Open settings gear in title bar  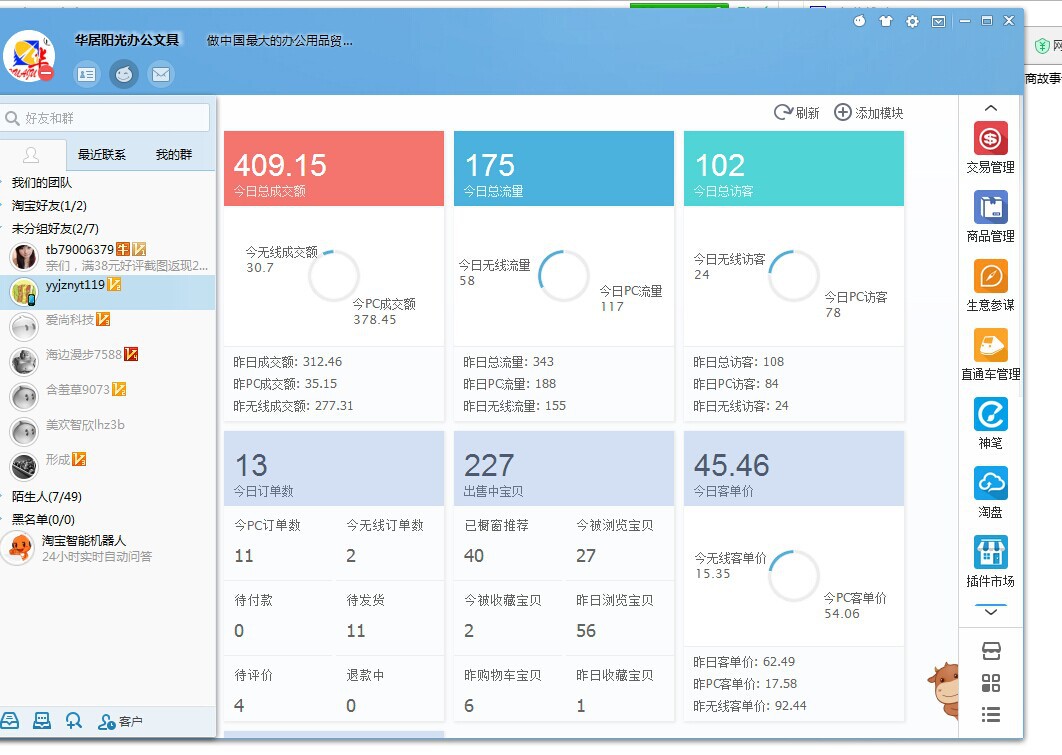tap(912, 21)
